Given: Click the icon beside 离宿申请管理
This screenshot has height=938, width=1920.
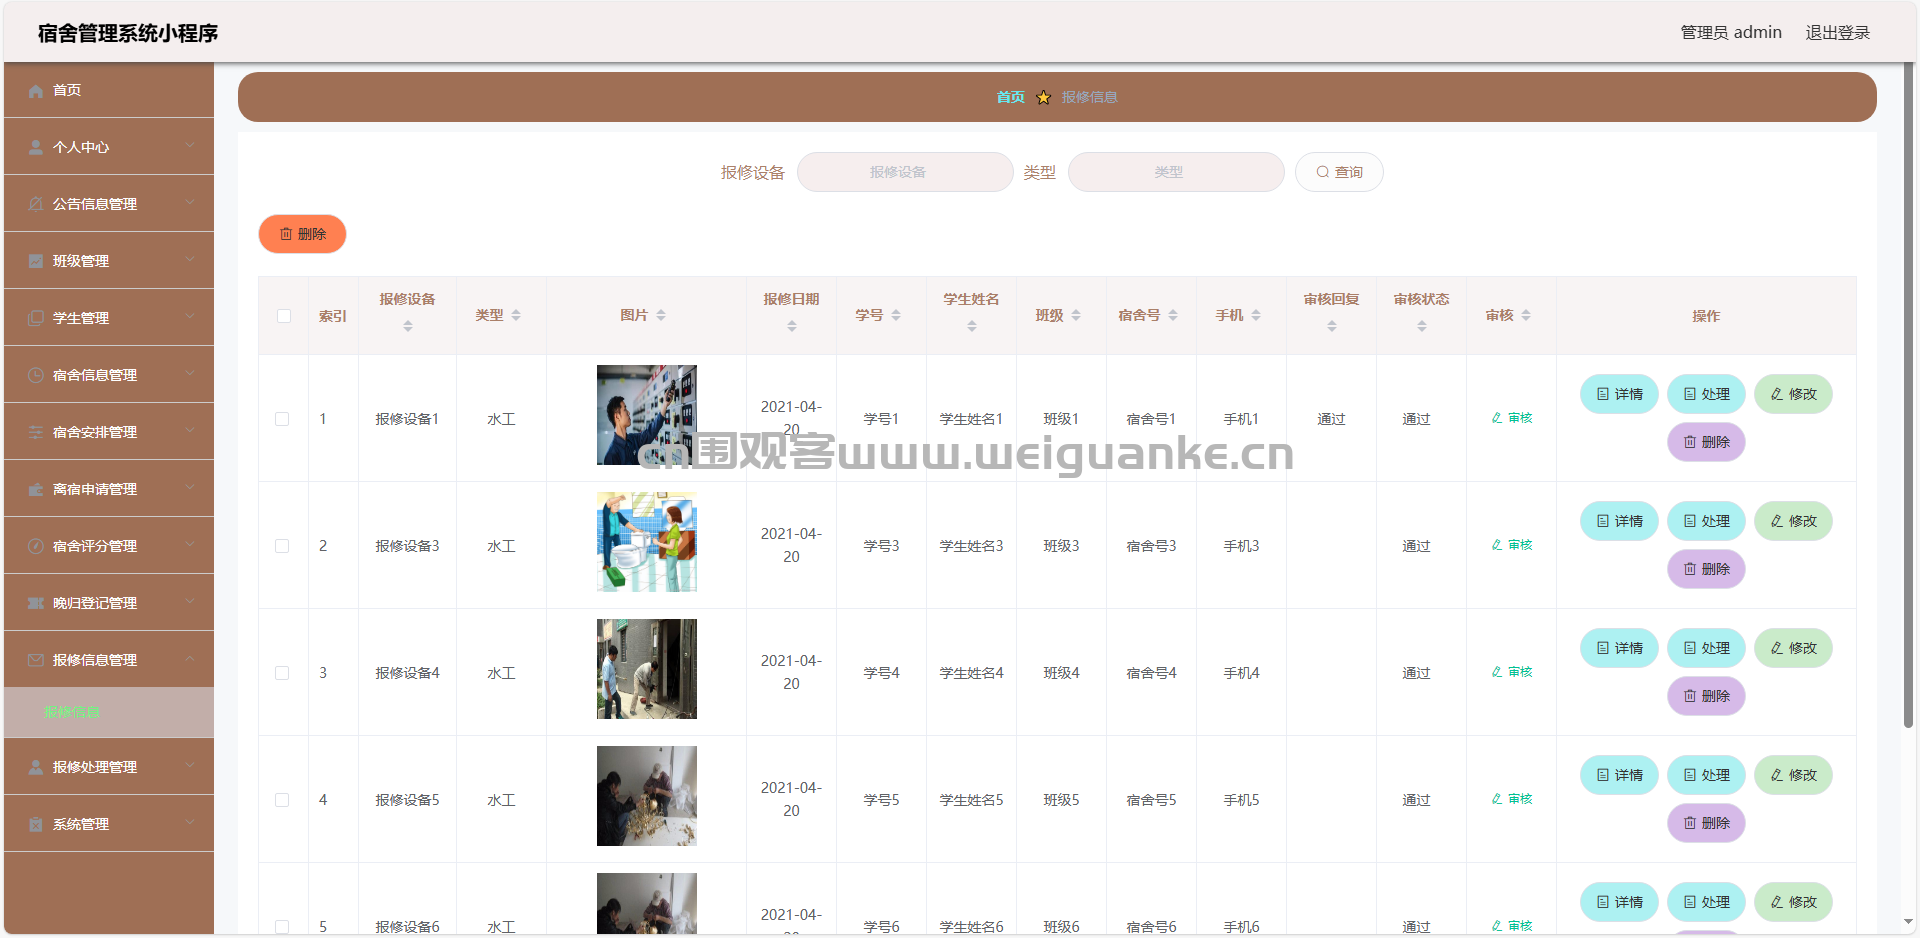Looking at the screenshot, I should coord(36,490).
